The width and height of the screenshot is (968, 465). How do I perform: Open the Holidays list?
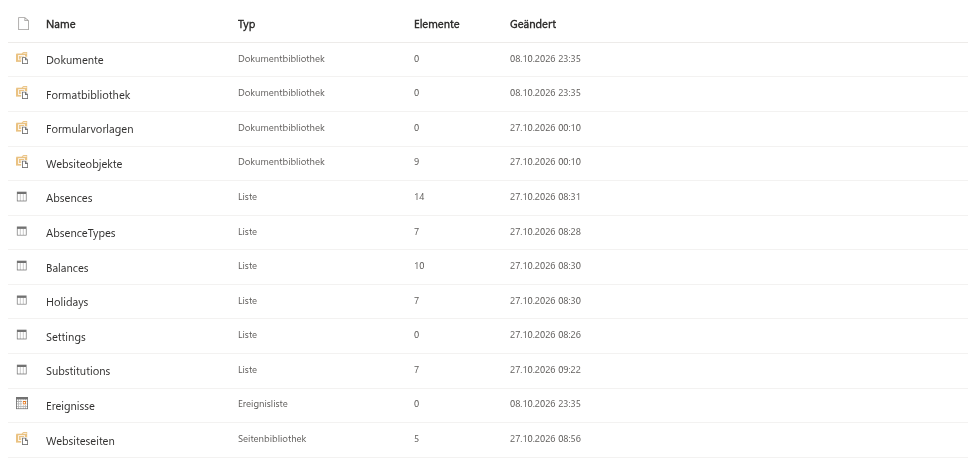(x=67, y=302)
